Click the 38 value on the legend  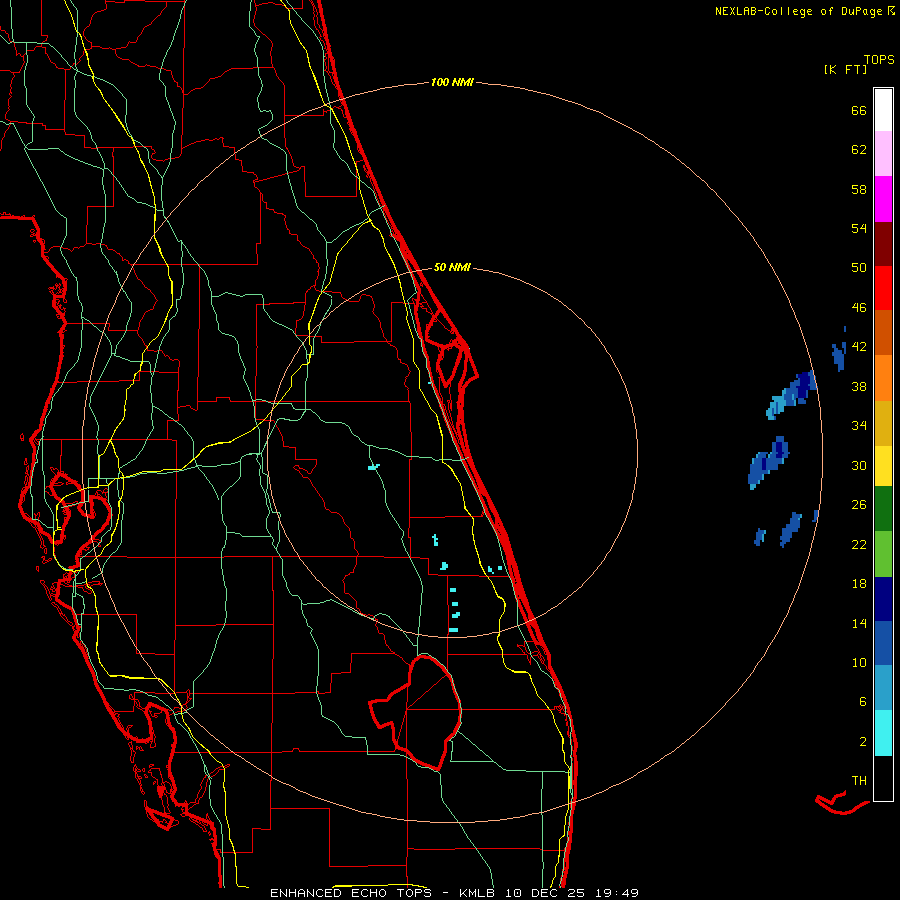[859, 386]
